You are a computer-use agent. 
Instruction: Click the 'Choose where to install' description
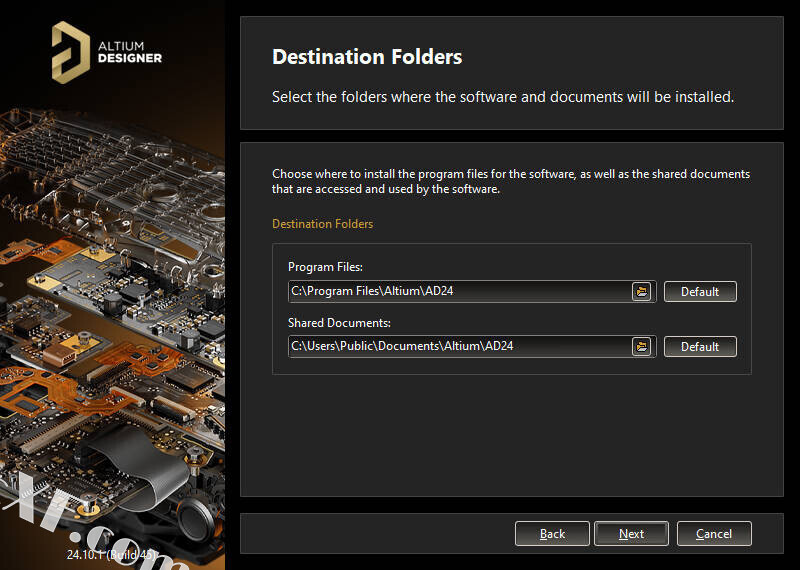(511, 181)
